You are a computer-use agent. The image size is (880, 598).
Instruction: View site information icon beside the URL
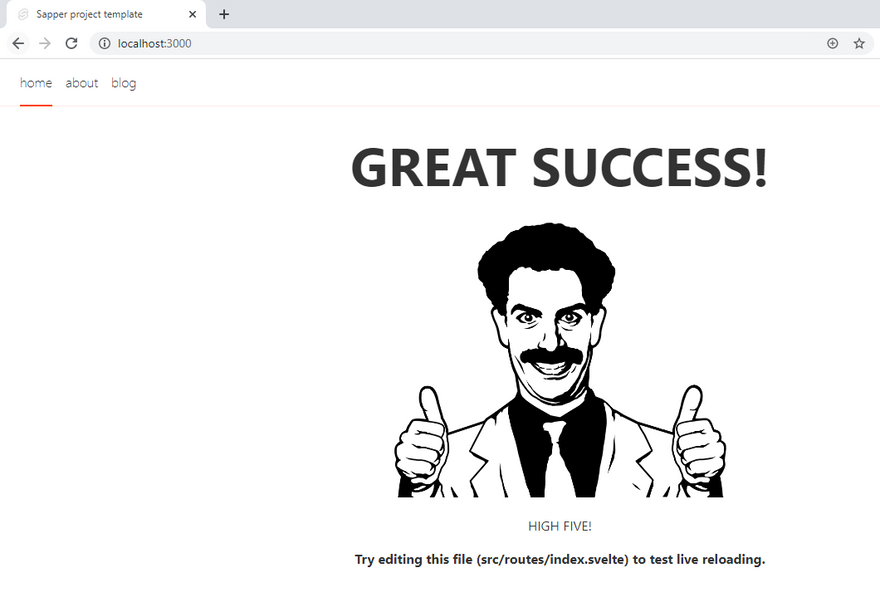[104, 43]
